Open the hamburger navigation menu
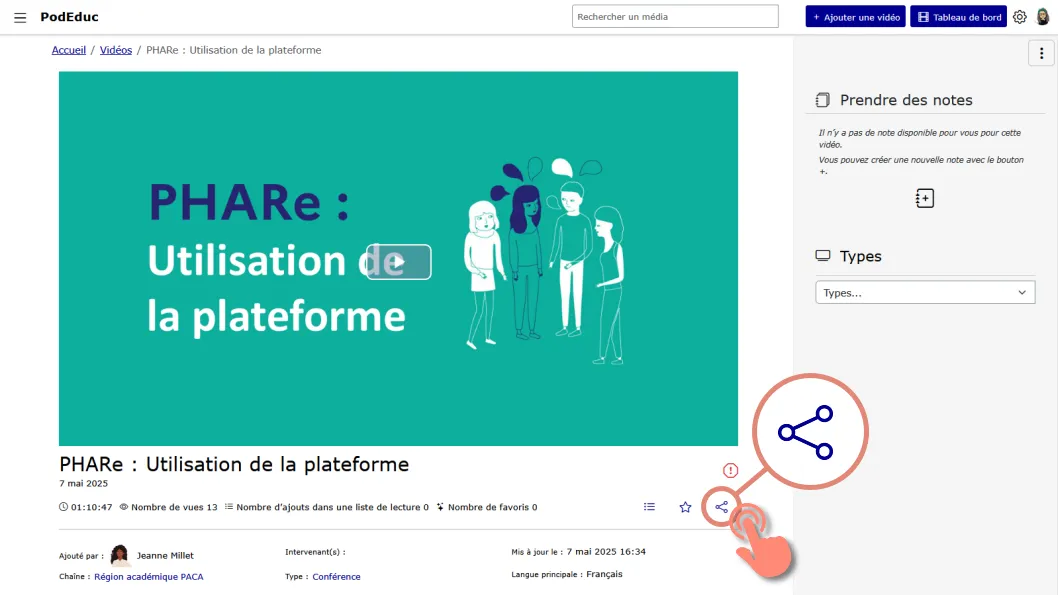Viewport: 1058px width, 595px height. coord(20,18)
